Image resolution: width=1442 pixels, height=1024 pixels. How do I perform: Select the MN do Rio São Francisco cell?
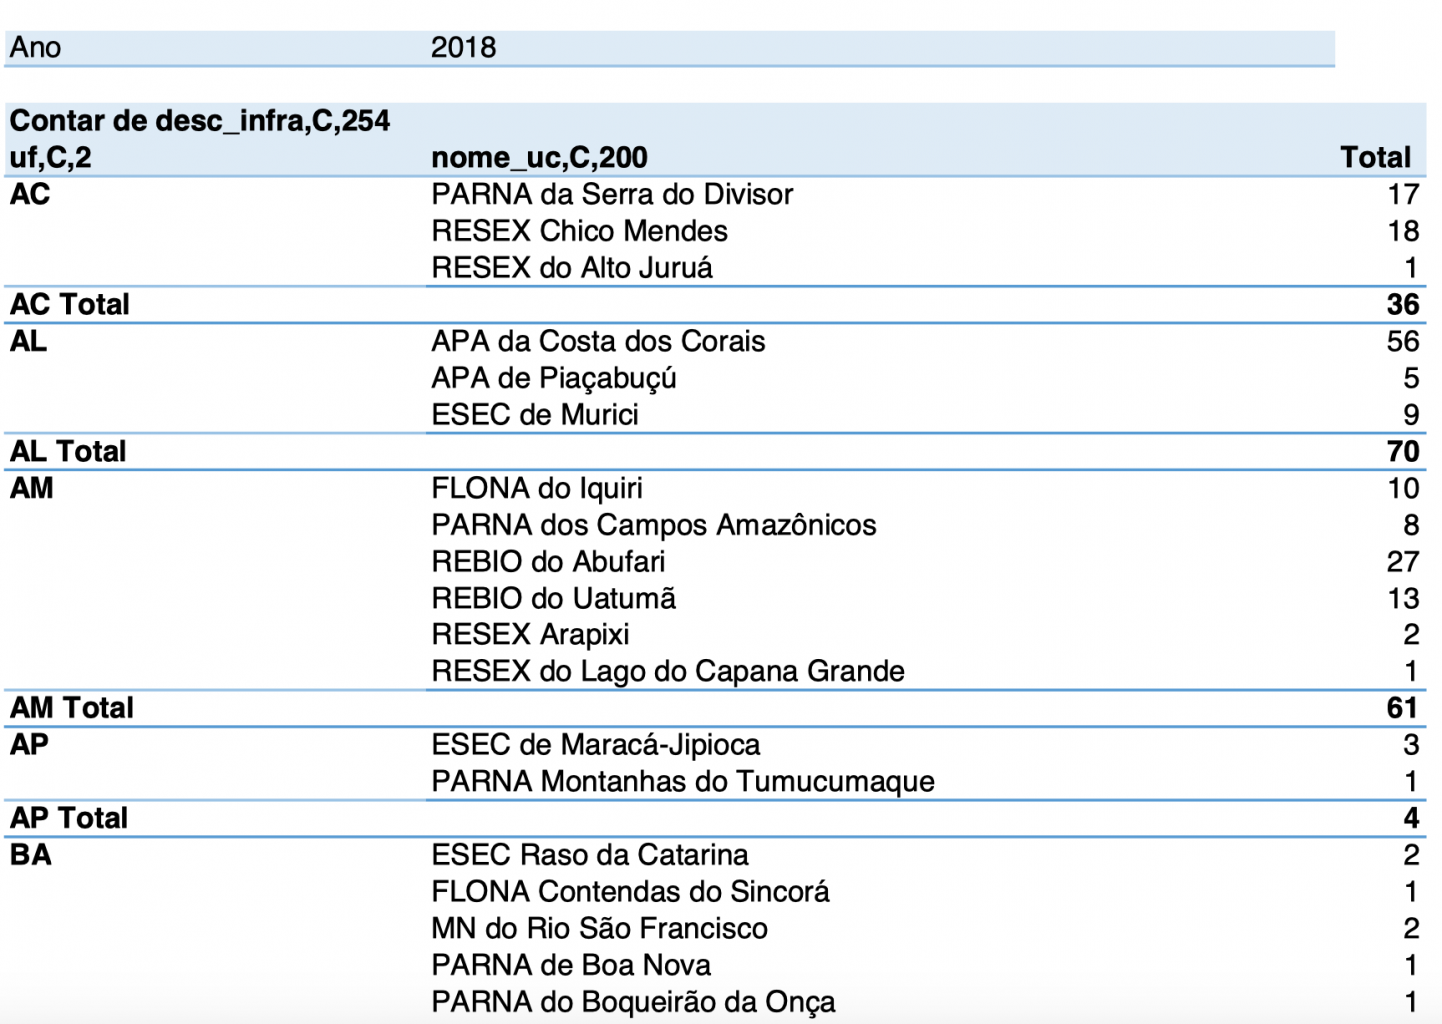point(599,928)
